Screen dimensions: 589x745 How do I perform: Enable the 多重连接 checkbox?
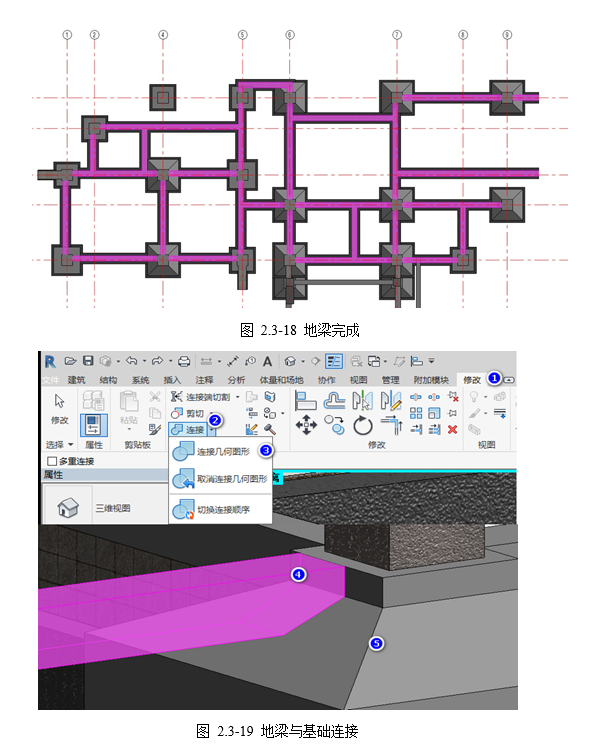(x=53, y=461)
